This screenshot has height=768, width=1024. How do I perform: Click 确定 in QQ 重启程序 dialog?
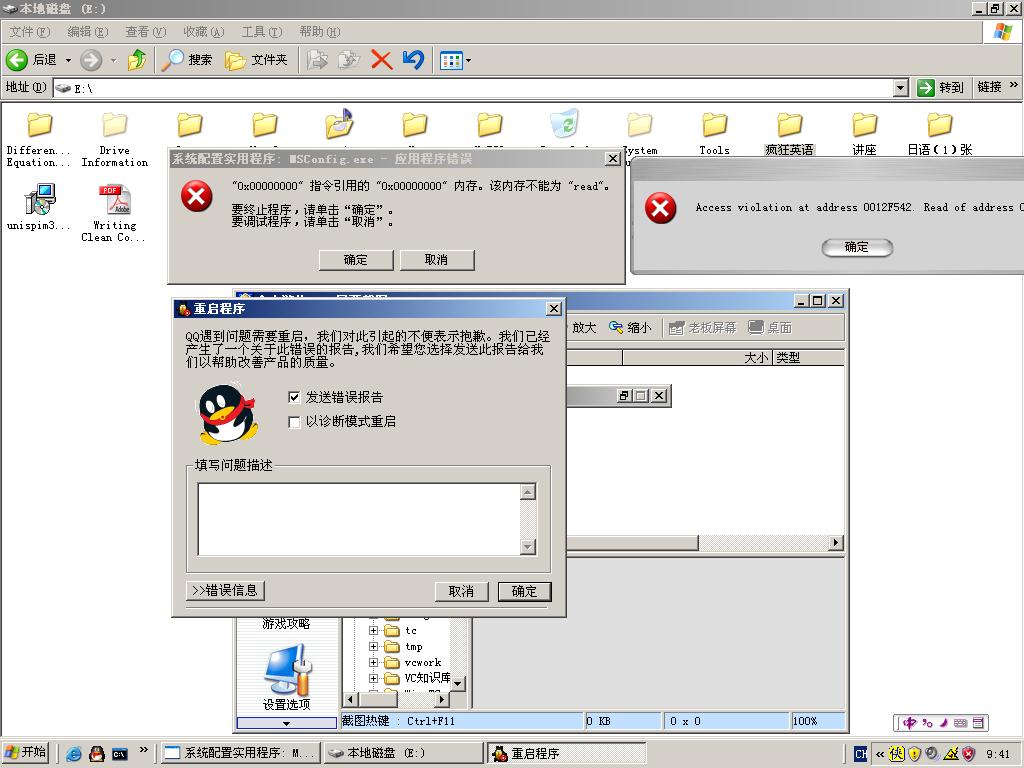(x=524, y=591)
